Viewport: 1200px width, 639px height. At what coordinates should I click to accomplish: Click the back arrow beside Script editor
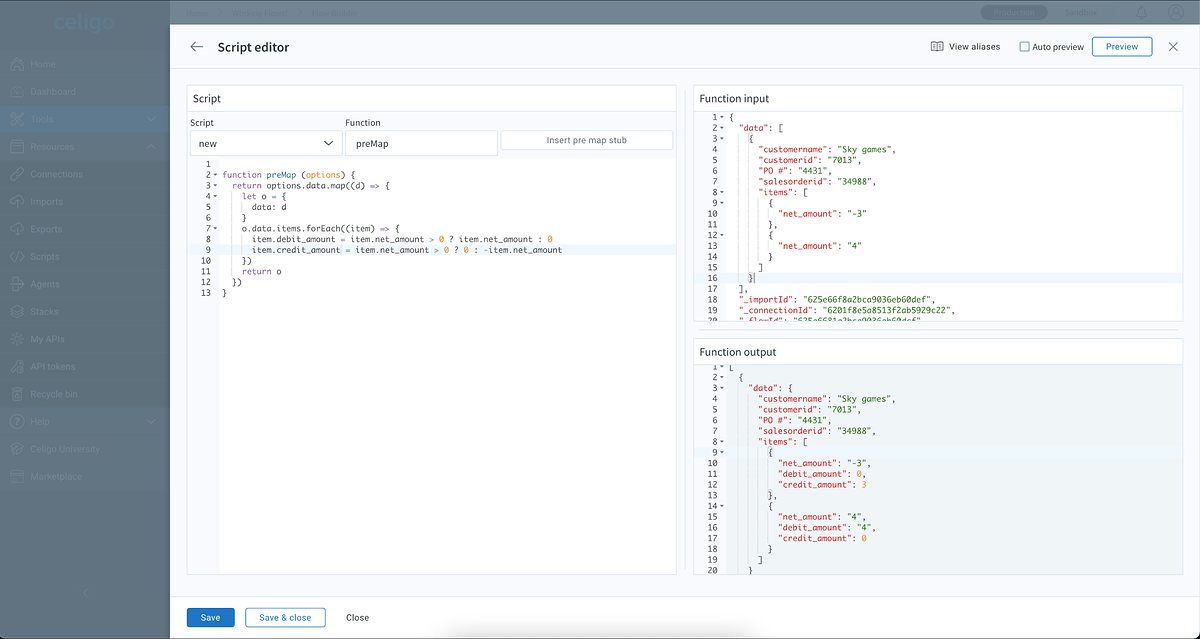[x=196, y=47]
